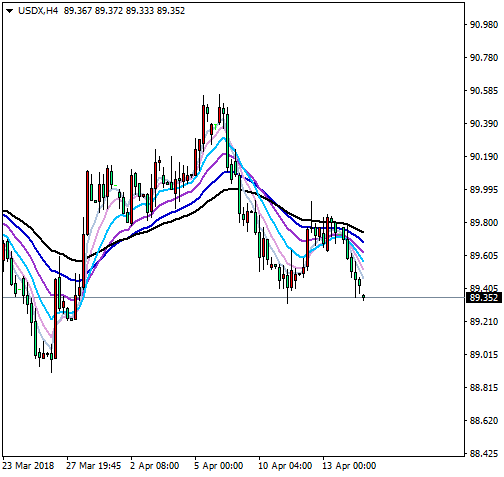Select the 5 Apr 00:00 time marker
The width and height of the screenshot is (504, 477).
(219, 466)
